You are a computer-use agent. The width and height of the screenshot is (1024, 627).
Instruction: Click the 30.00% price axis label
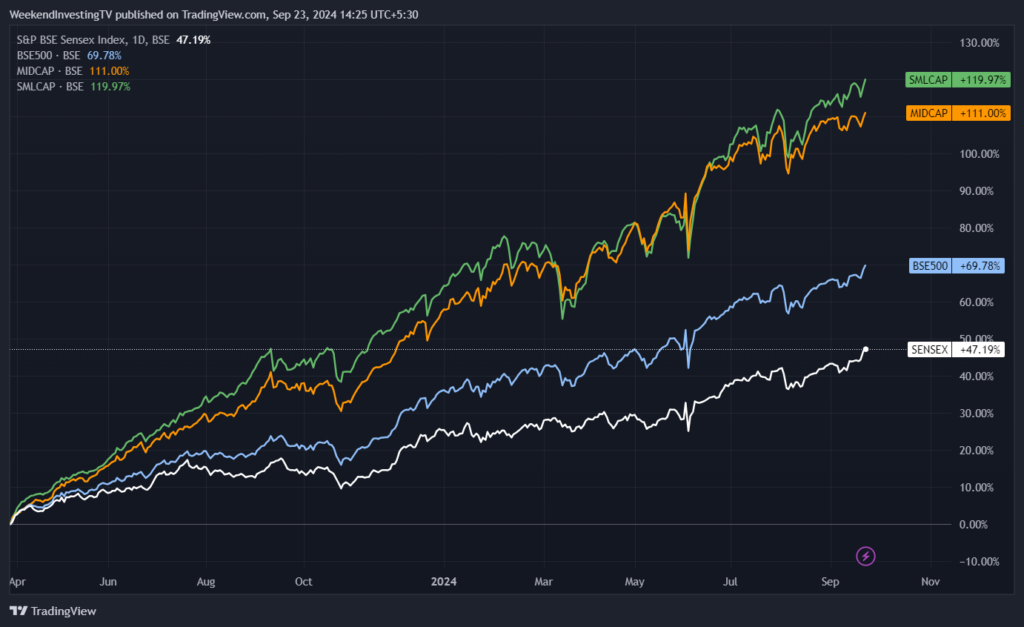(976, 413)
